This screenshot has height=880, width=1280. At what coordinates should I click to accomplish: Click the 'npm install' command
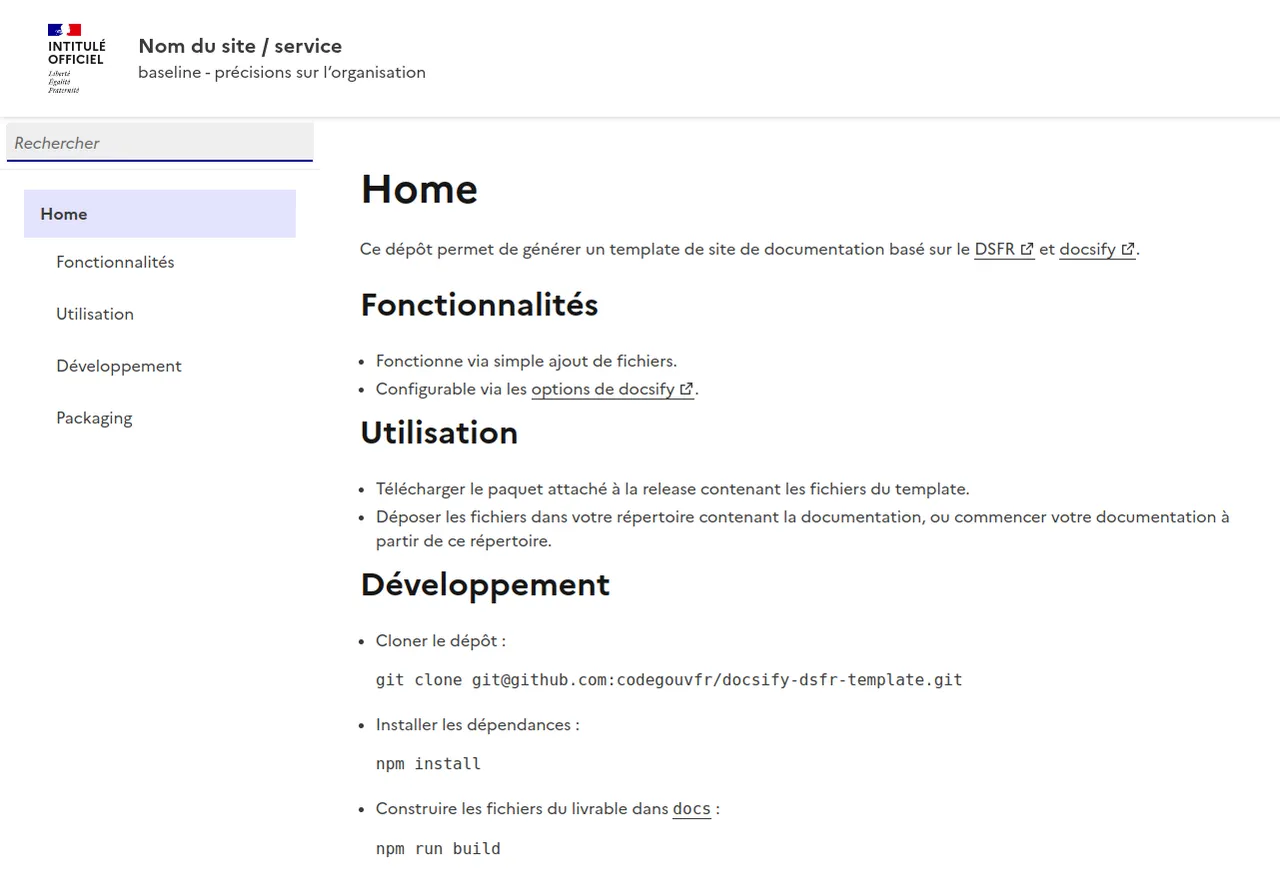coord(428,764)
